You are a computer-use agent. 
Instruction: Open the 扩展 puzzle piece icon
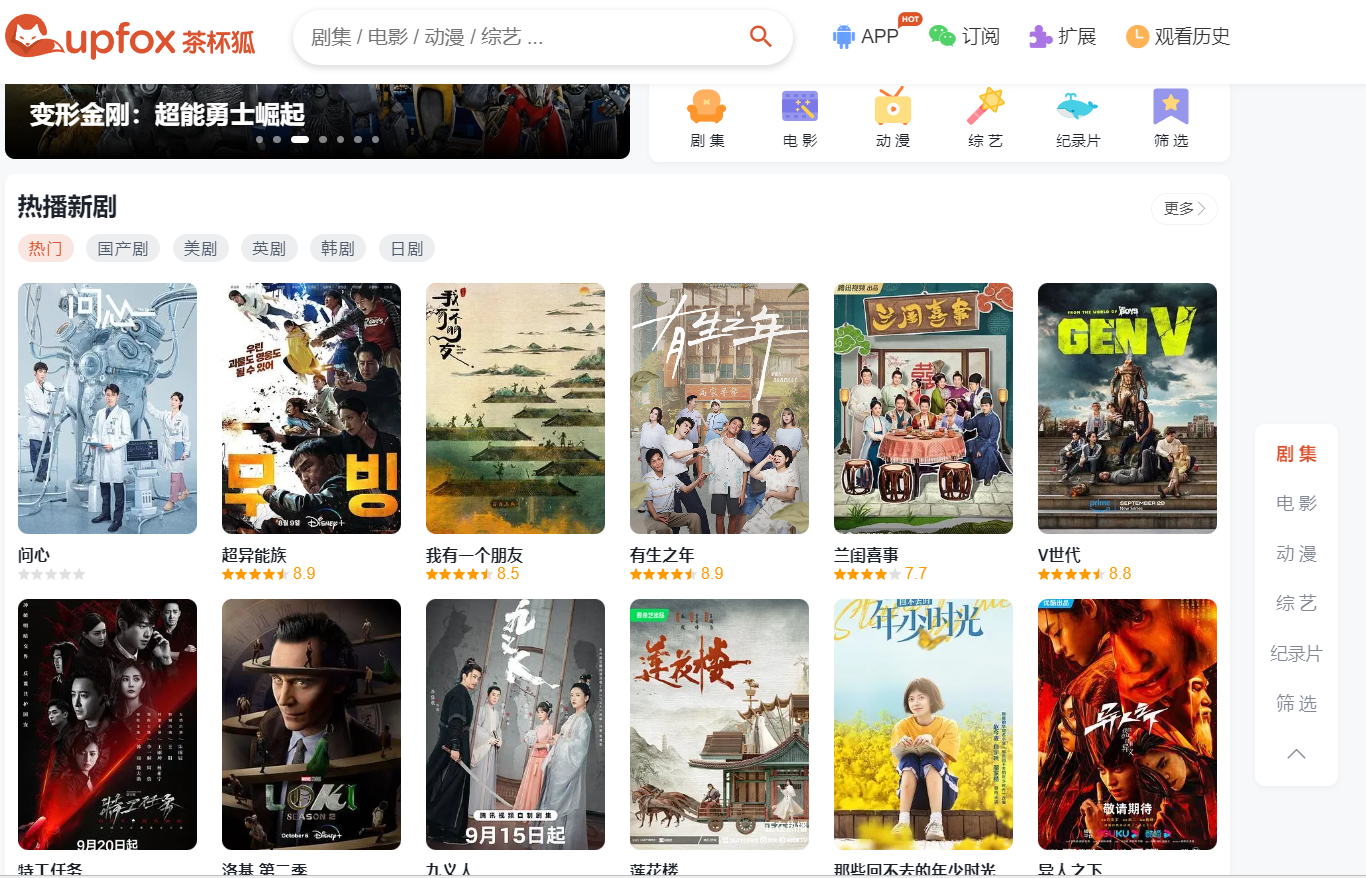[x=1041, y=37]
